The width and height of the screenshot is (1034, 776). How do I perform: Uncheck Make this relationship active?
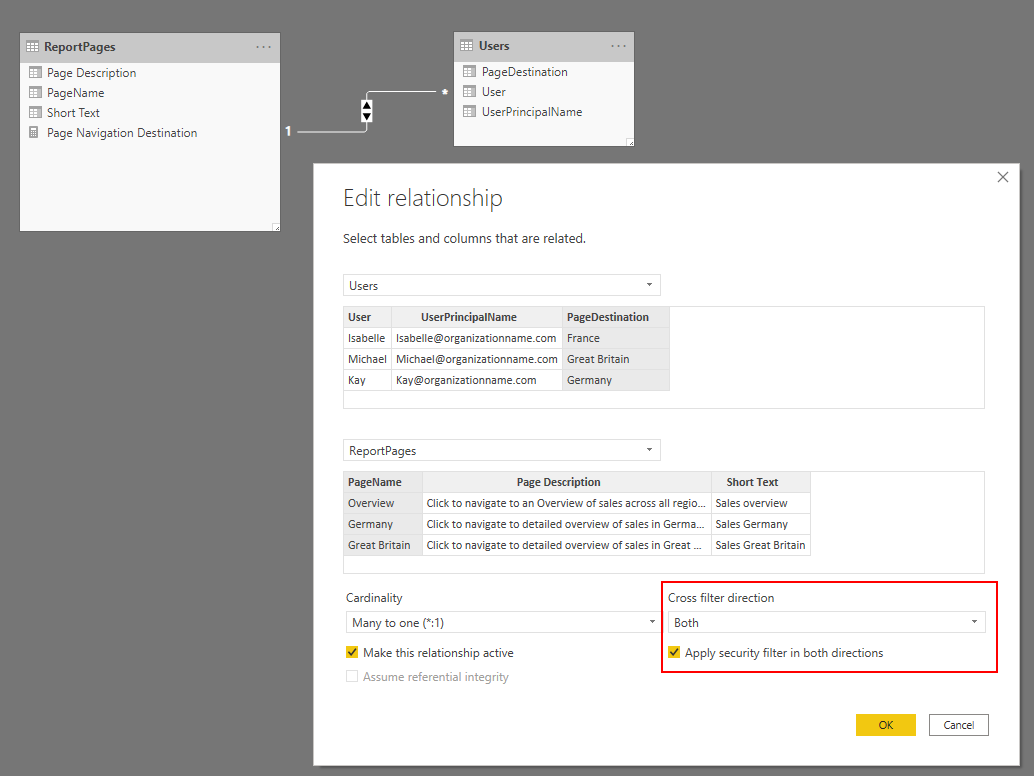click(352, 651)
